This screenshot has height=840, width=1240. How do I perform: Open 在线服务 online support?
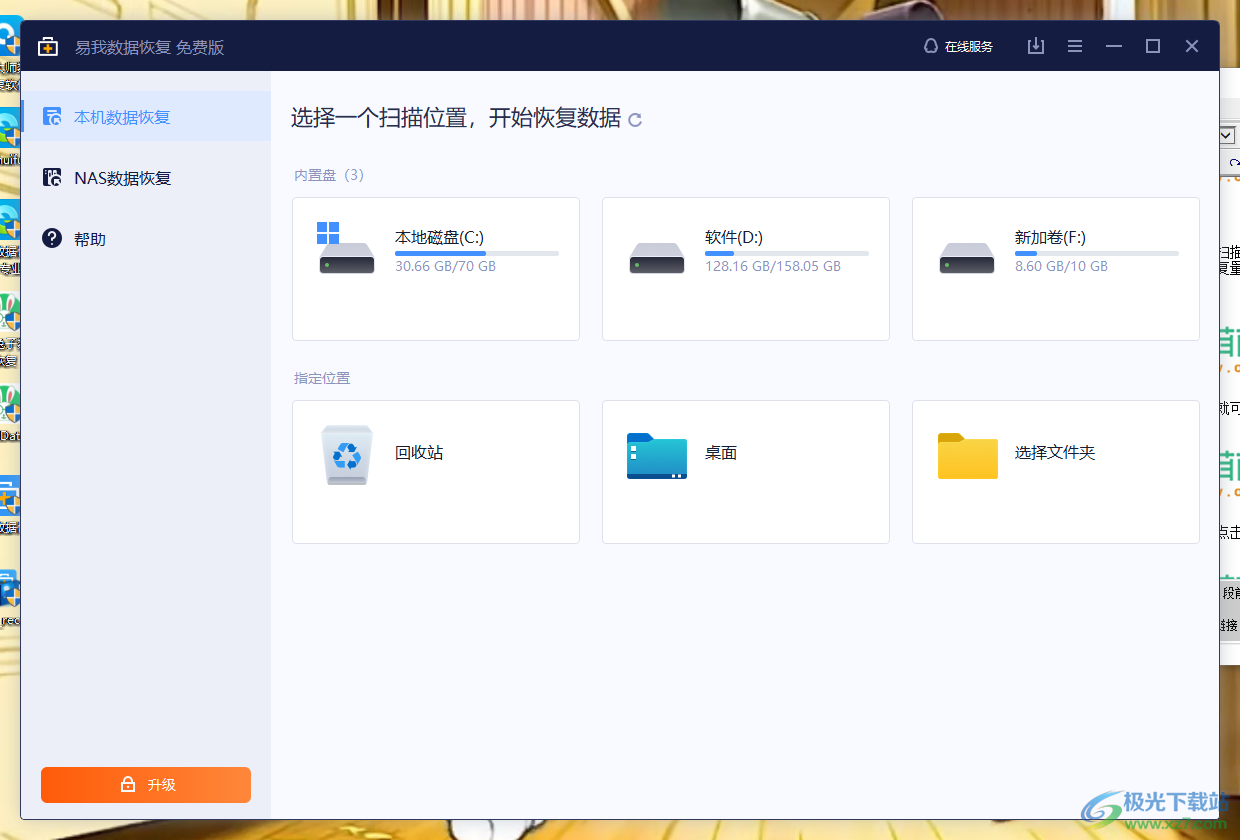958,46
